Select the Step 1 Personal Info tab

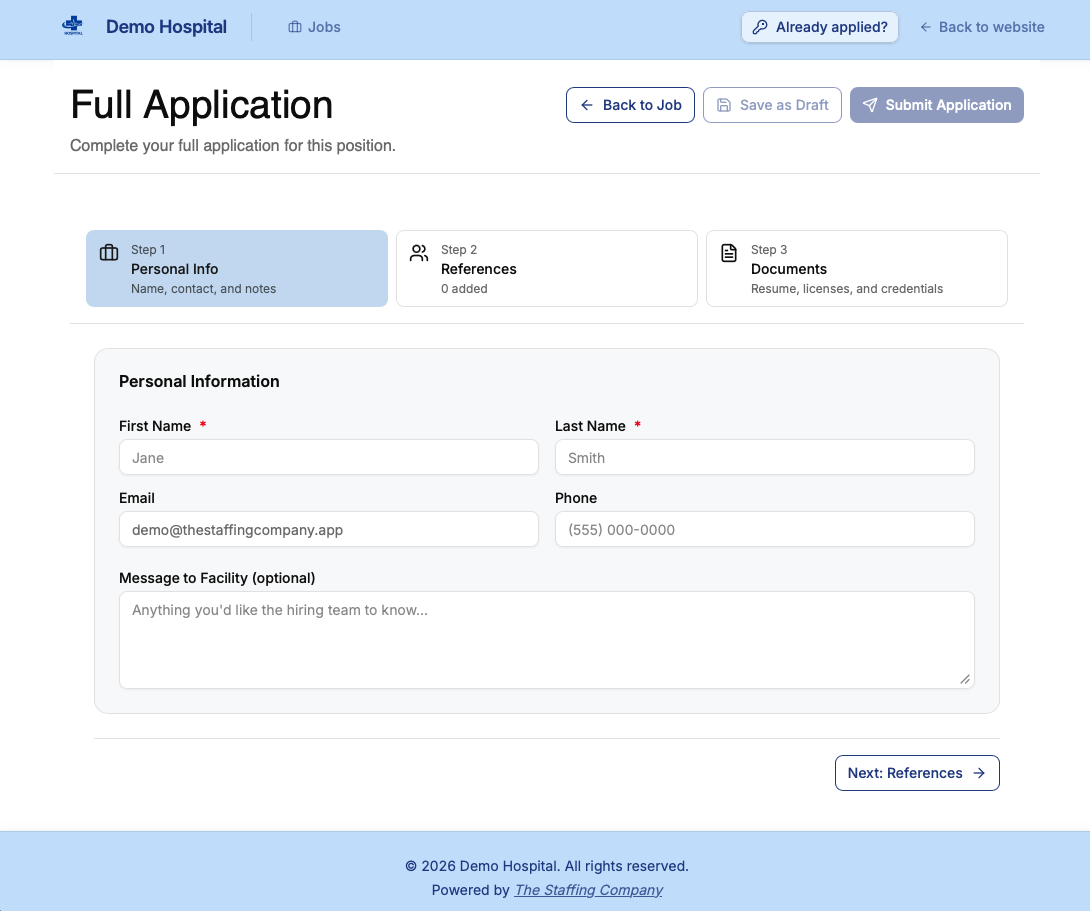coord(237,268)
